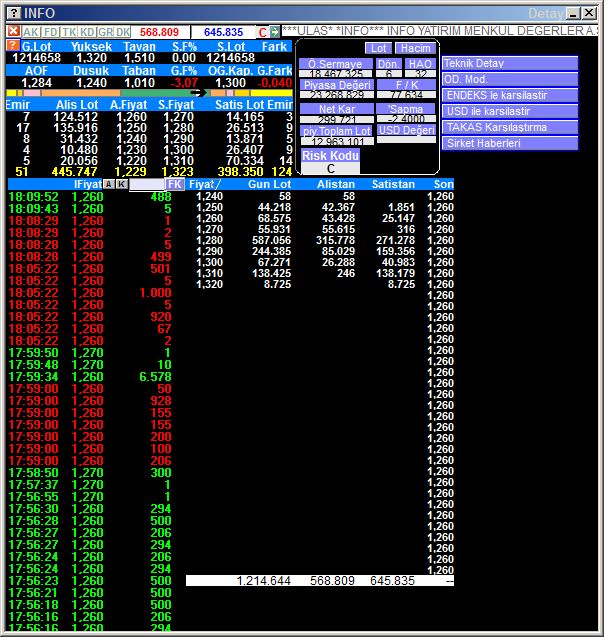Image resolution: width=604 pixels, height=637 pixels.
Task: Select the DK toolbar button
Action: (123, 32)
